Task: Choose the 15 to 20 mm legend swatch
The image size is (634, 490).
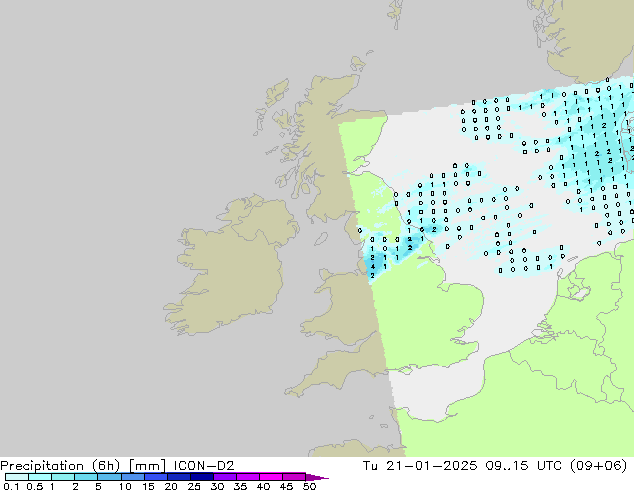Action: (x=155, y=477)
